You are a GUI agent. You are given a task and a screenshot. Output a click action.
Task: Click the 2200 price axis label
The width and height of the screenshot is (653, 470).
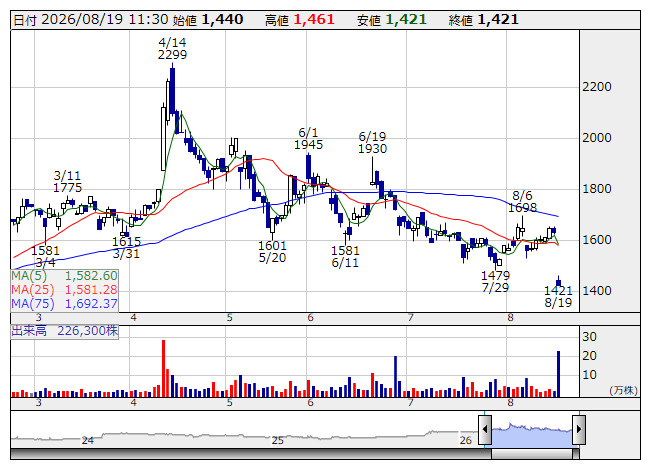pyautogui.click(x=597, y=87)
